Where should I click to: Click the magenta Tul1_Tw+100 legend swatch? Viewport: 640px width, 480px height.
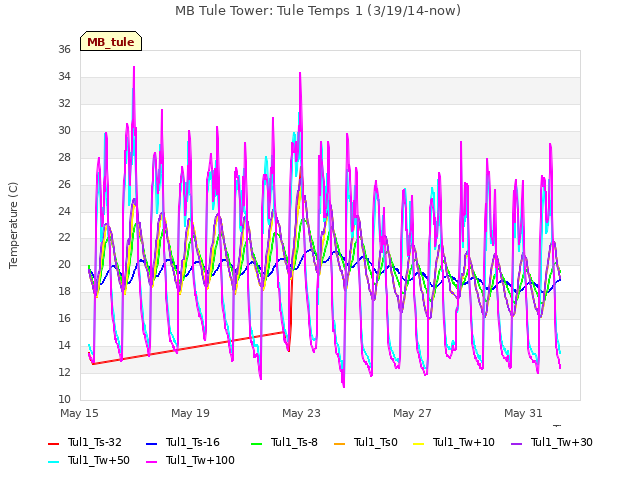point(151,462)
